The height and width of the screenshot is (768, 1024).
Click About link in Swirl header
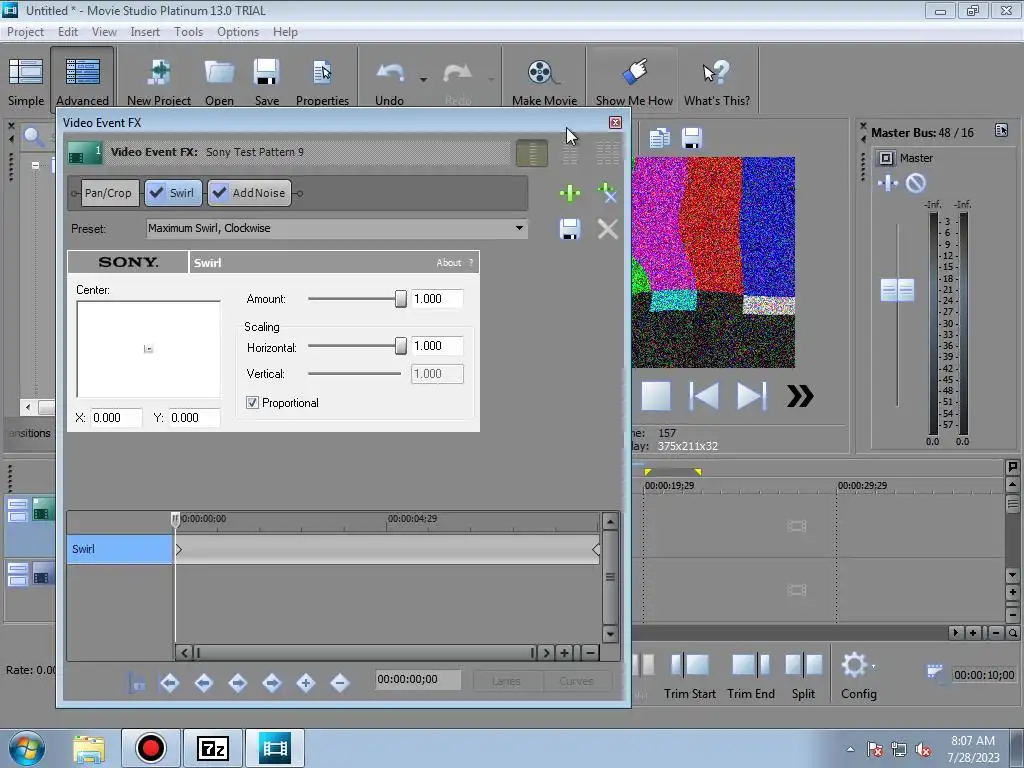pos(449,263)
